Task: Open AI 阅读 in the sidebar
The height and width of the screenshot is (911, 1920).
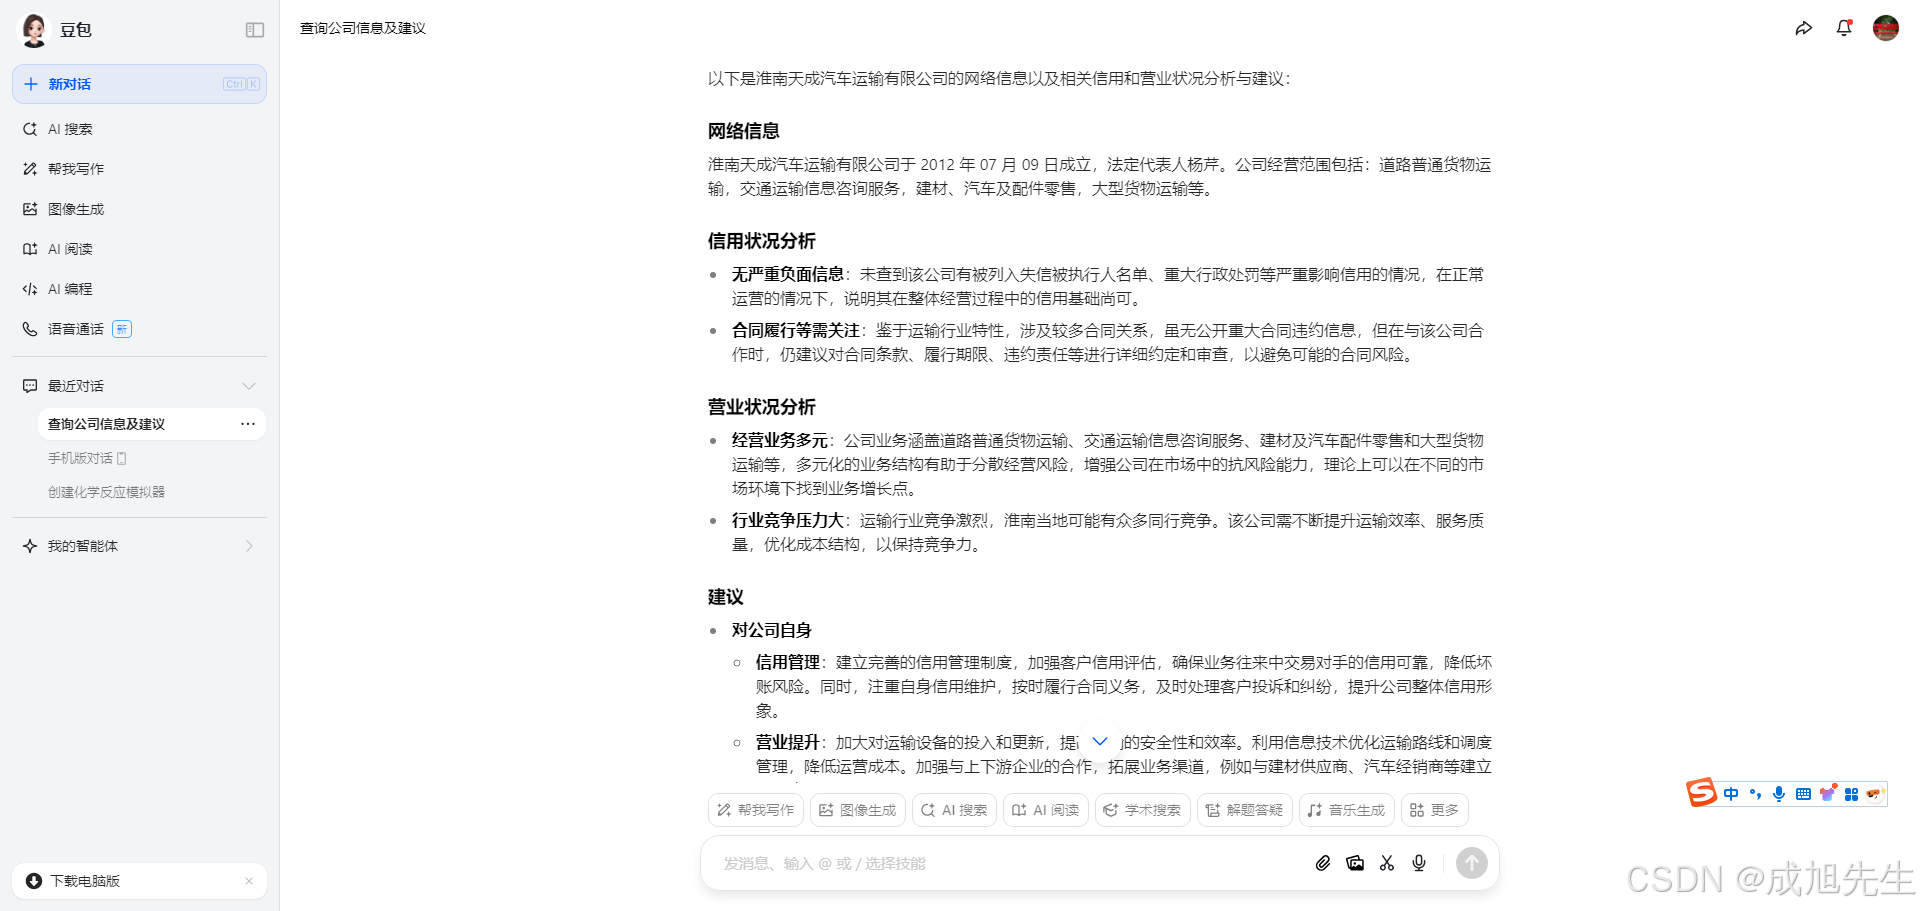Action: pyautogui.click(x=139, y=249)
